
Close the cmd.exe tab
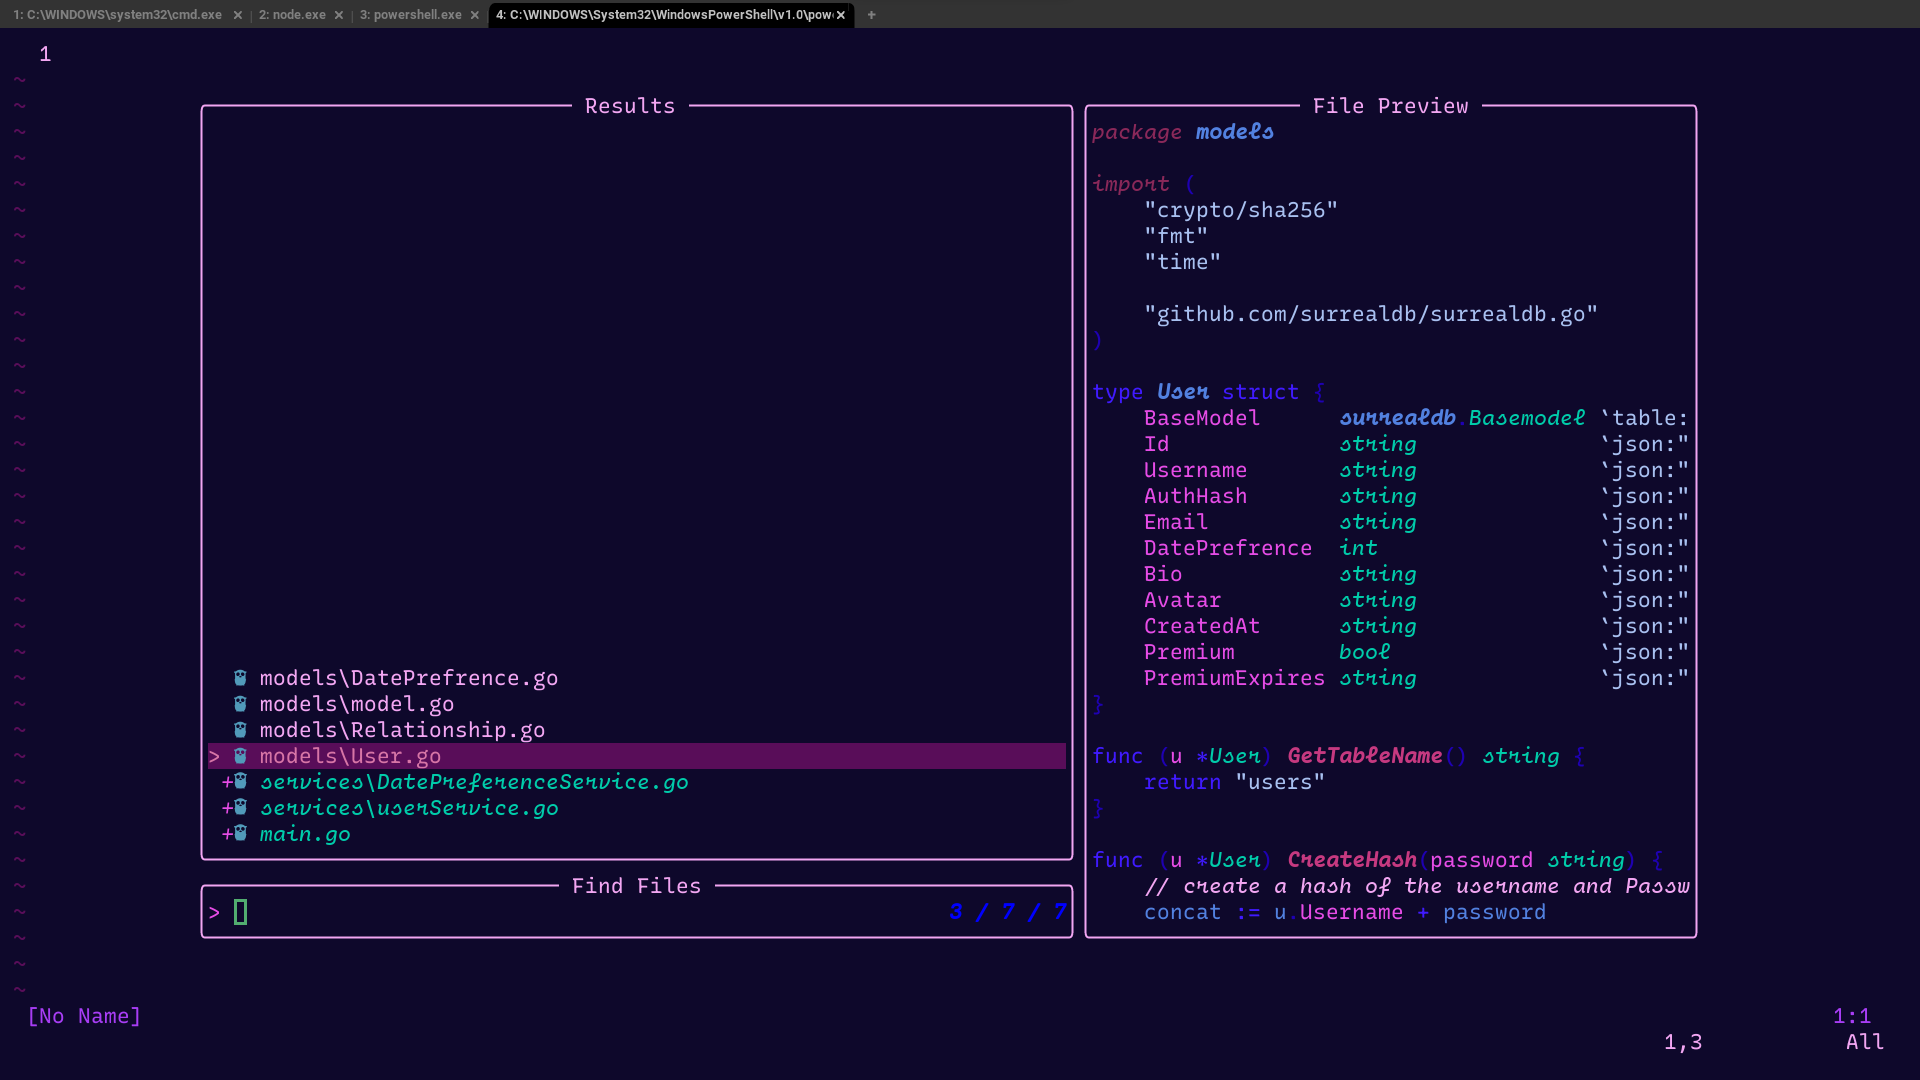(x=238, y=15)
